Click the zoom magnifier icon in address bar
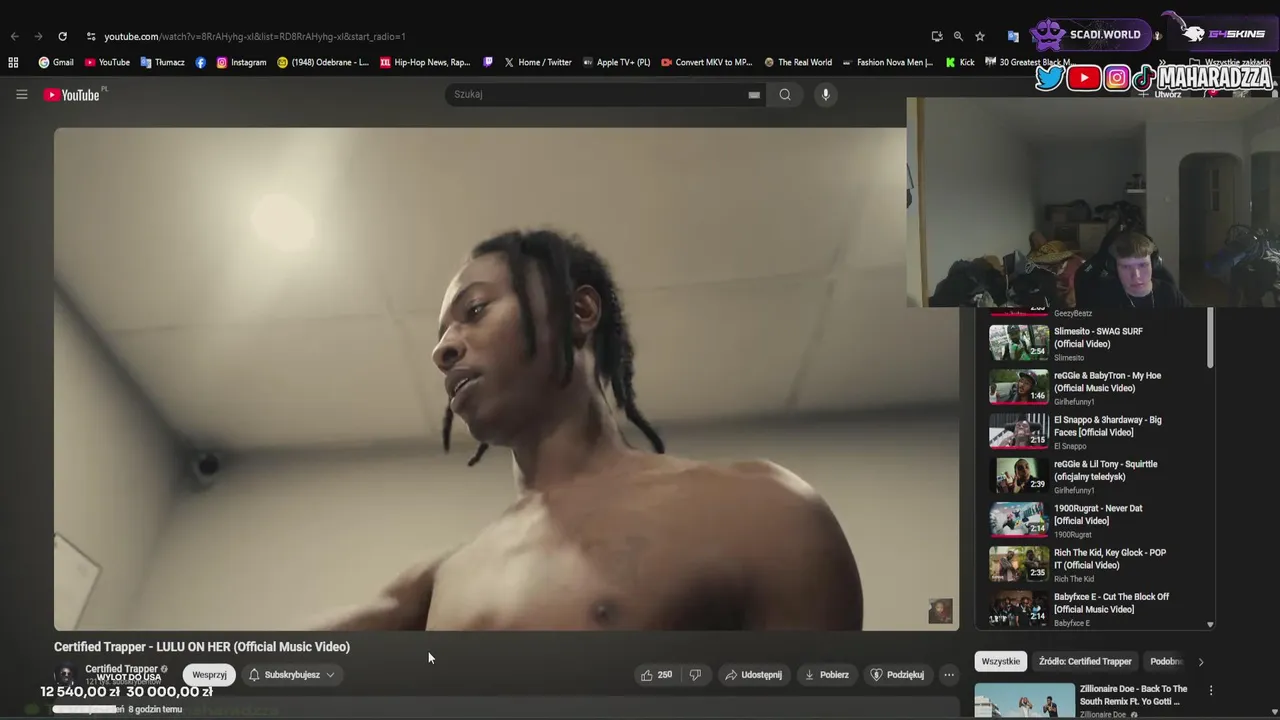The image size is (1280, 720). (958, 36)
